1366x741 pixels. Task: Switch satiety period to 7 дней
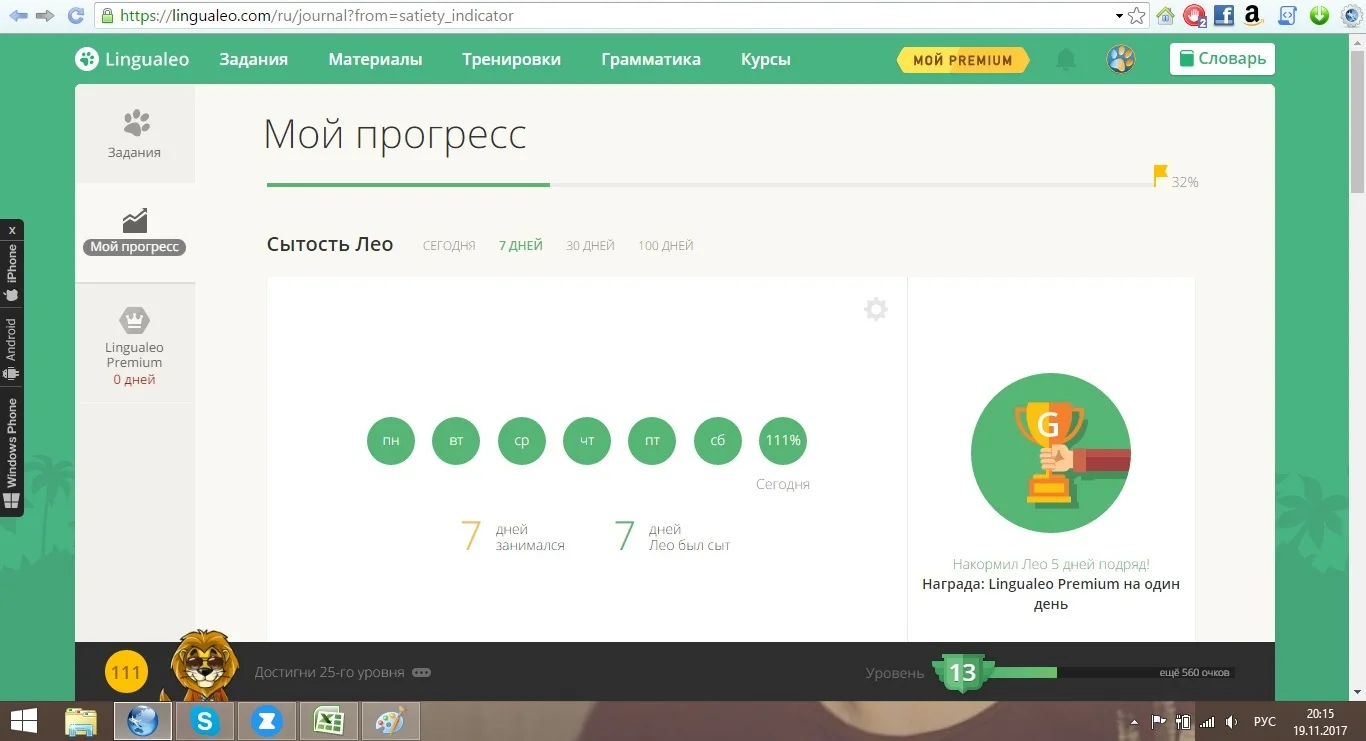tap(521, 246)
